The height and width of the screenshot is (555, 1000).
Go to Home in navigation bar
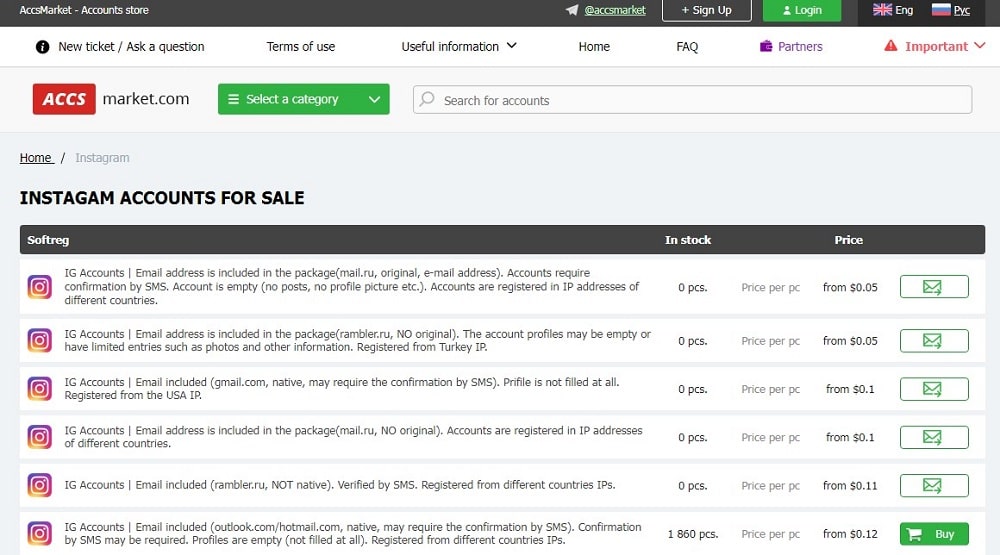594,47
